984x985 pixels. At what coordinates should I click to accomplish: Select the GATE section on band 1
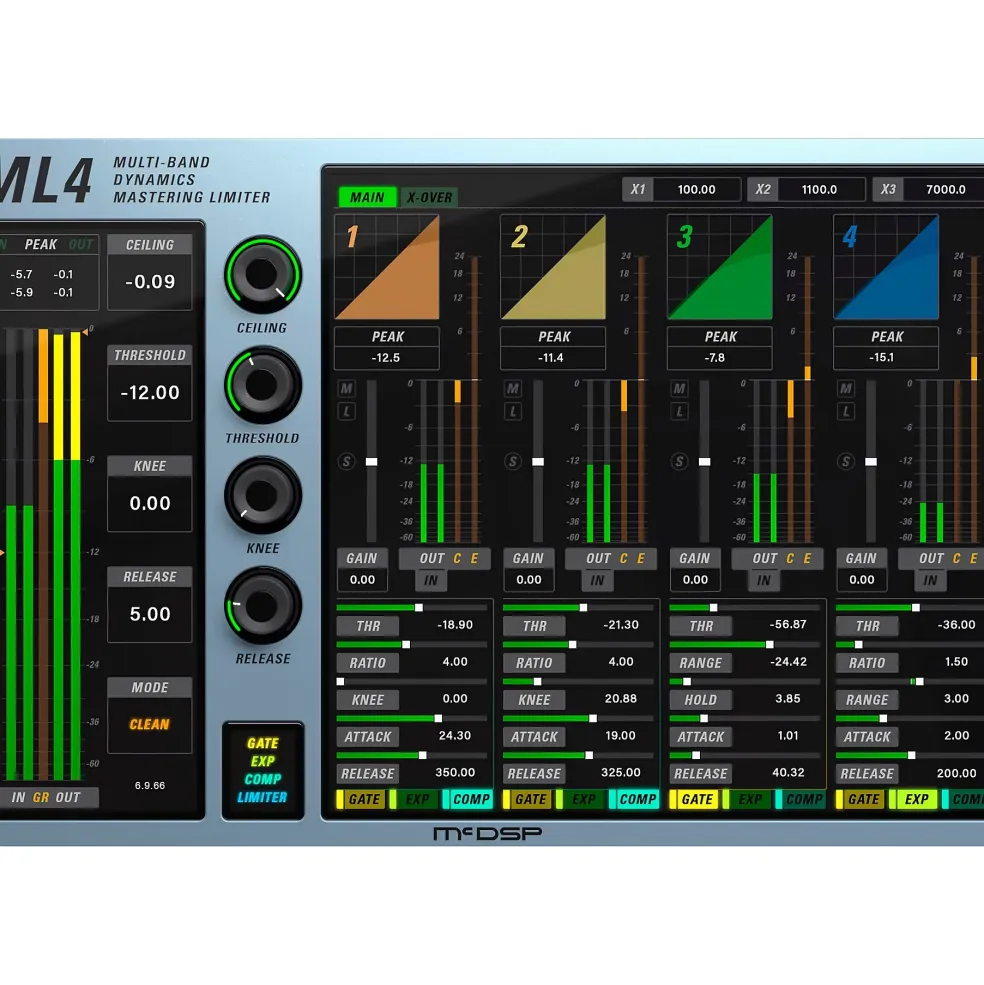pos(361,800)
